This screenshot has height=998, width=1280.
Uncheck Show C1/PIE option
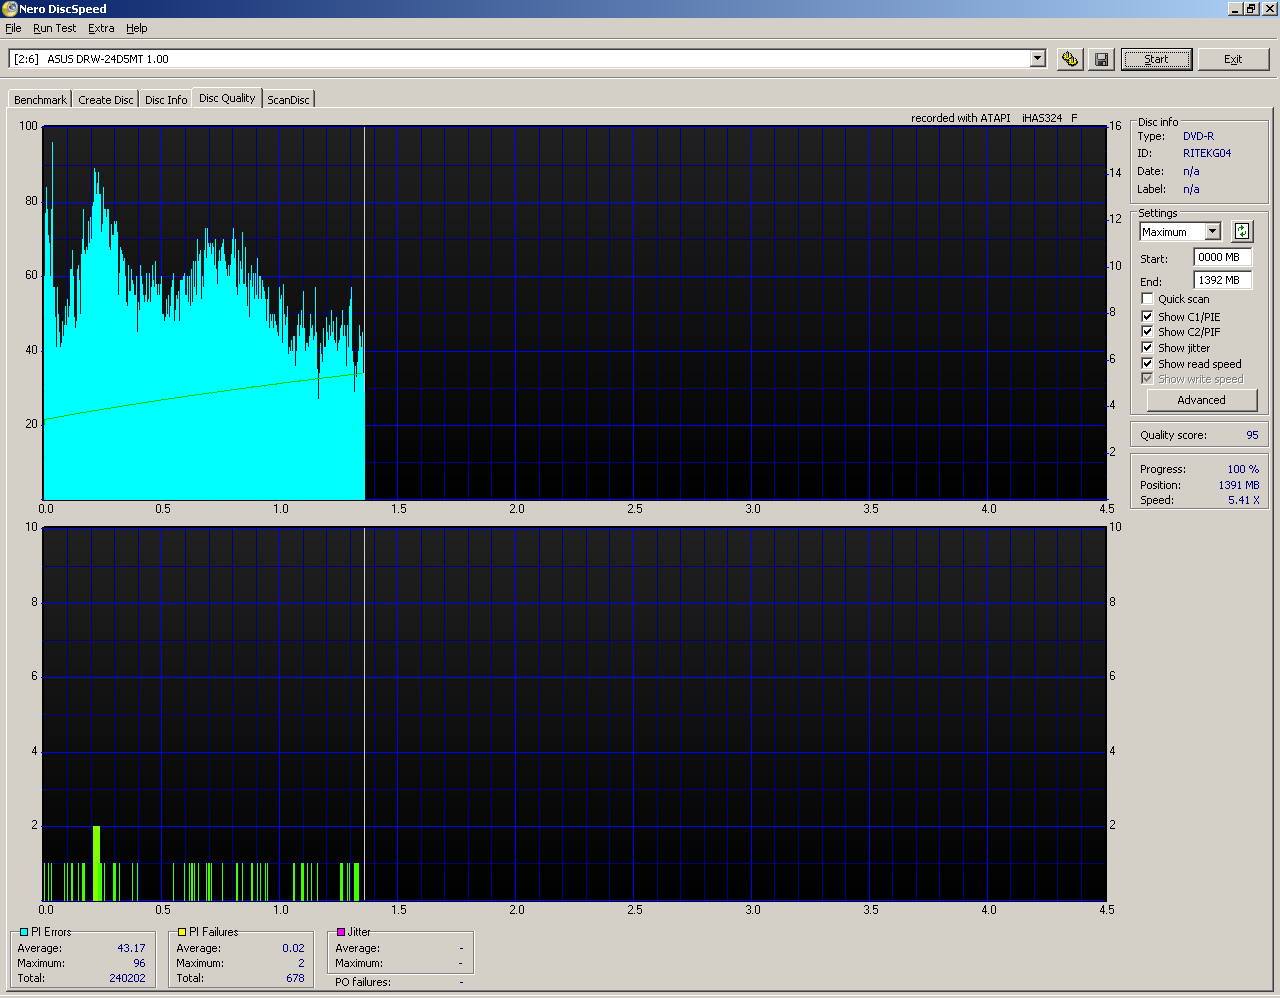1147,316
